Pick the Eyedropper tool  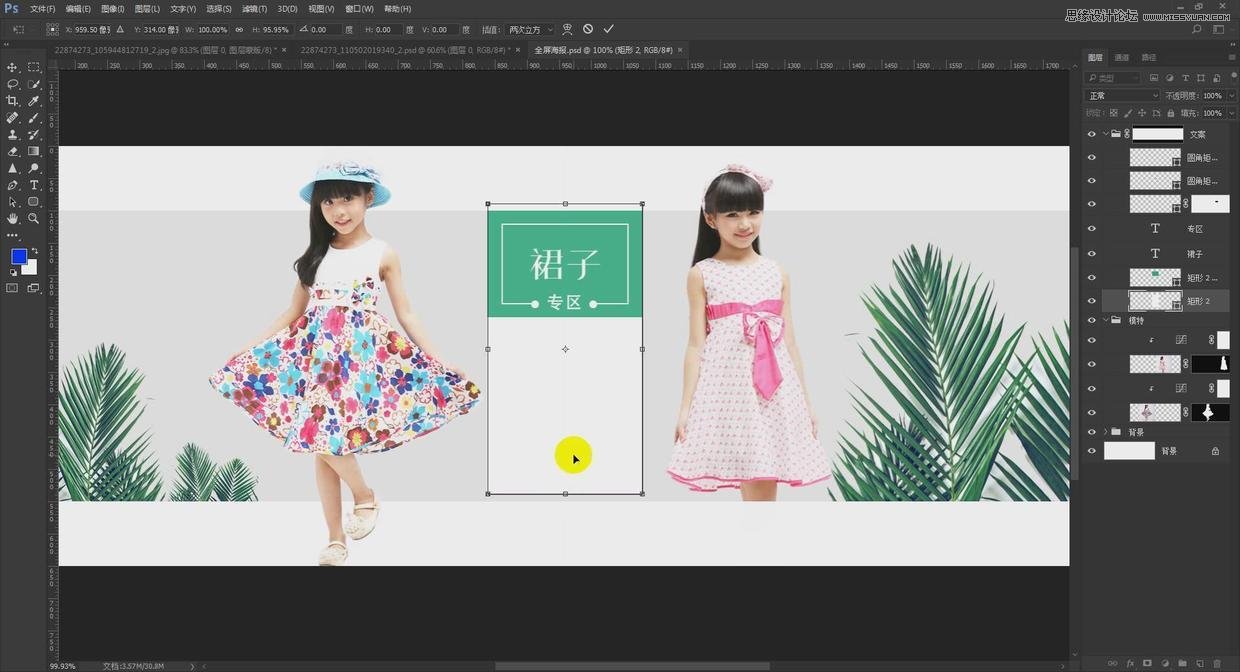click(34, 101)
